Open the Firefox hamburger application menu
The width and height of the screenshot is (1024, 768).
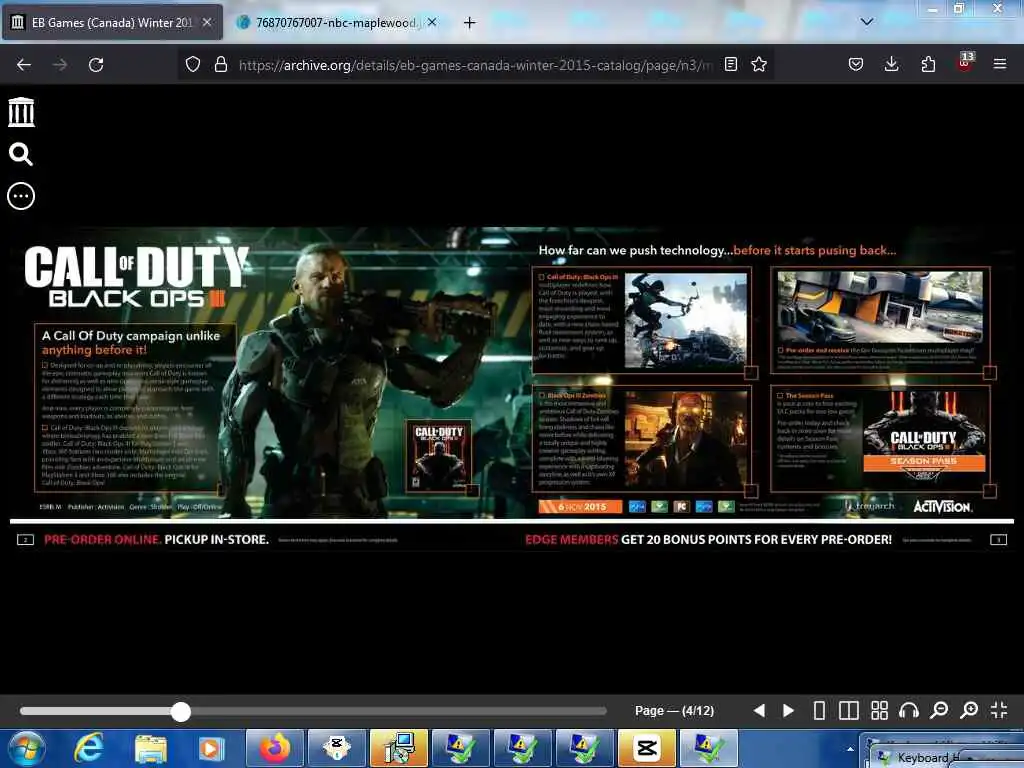[x=1000, y=64]
